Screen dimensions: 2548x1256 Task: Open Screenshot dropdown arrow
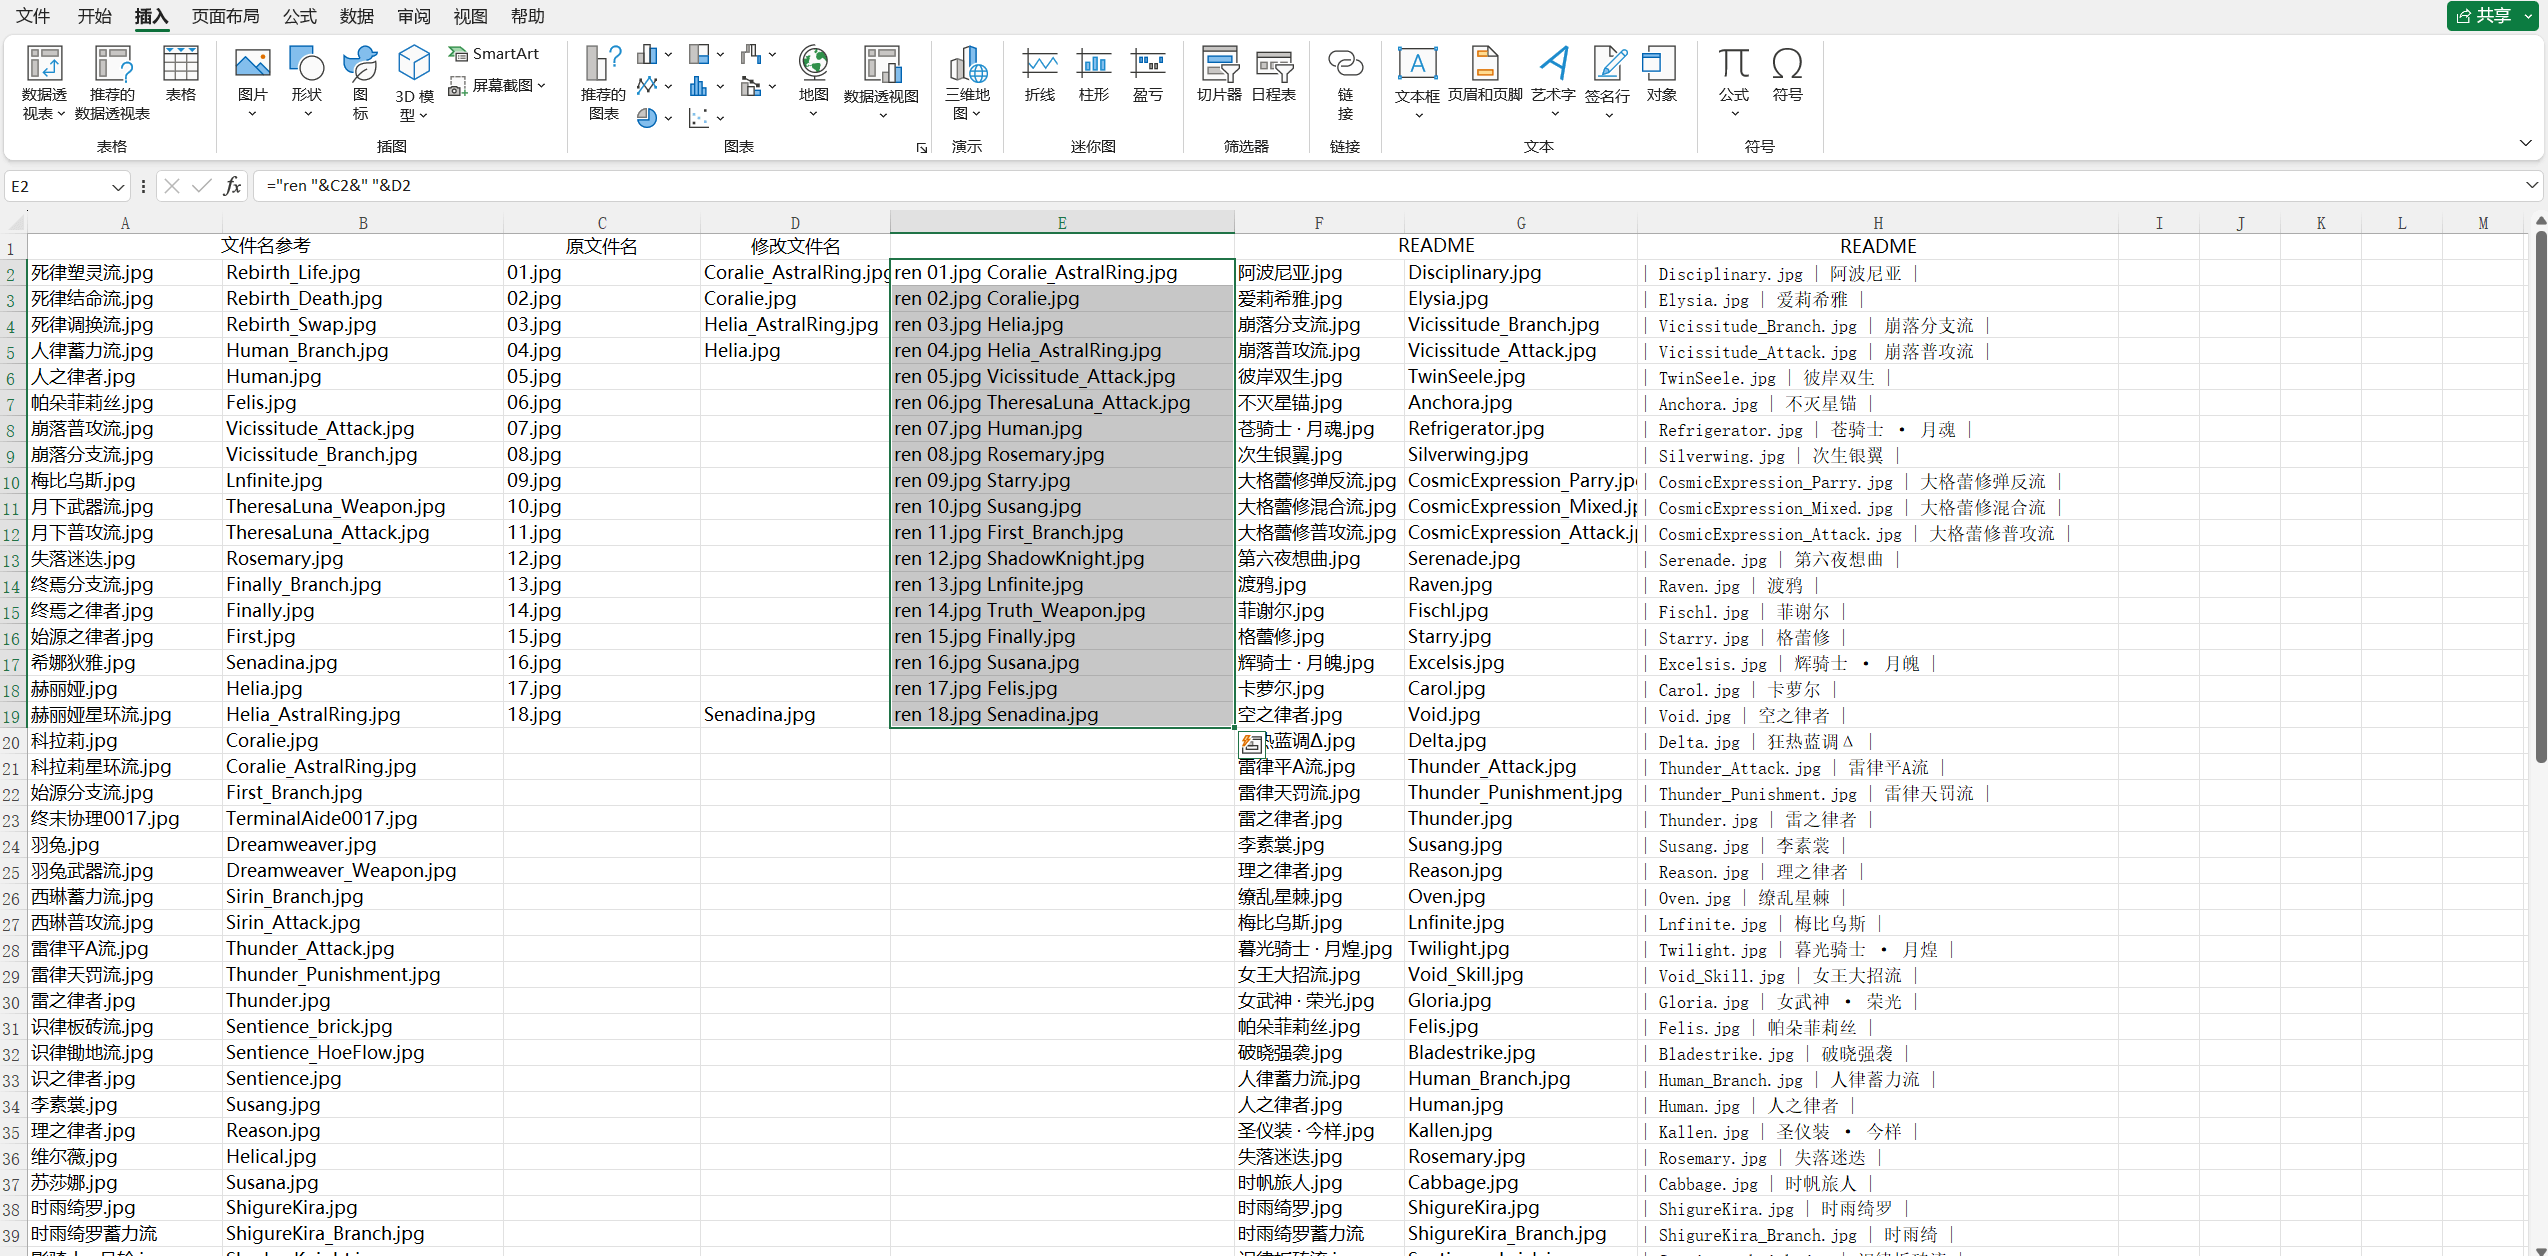tap(542, 86)
